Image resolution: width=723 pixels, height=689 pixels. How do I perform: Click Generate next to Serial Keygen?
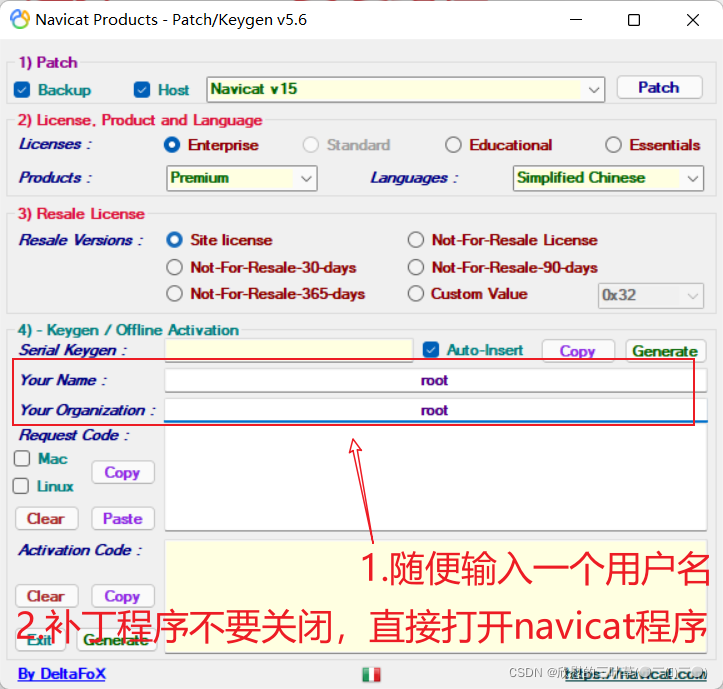[665, 351]
